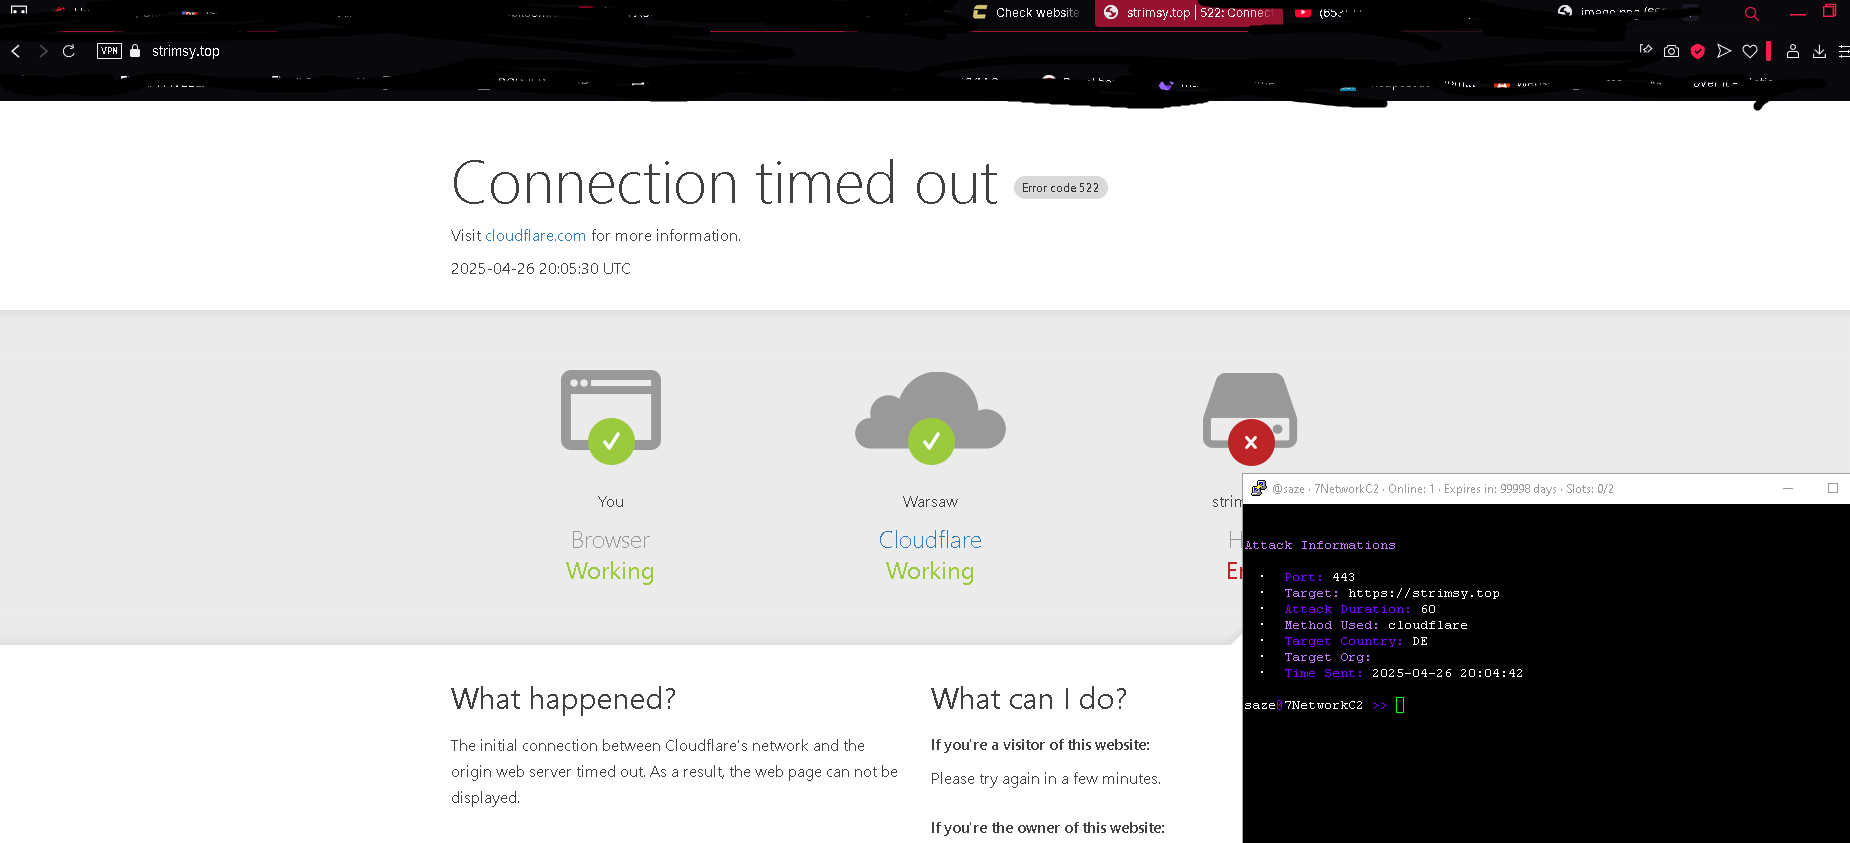Click the Time Sent line in terminal
1850x843 pixels.
point(1404,673)
